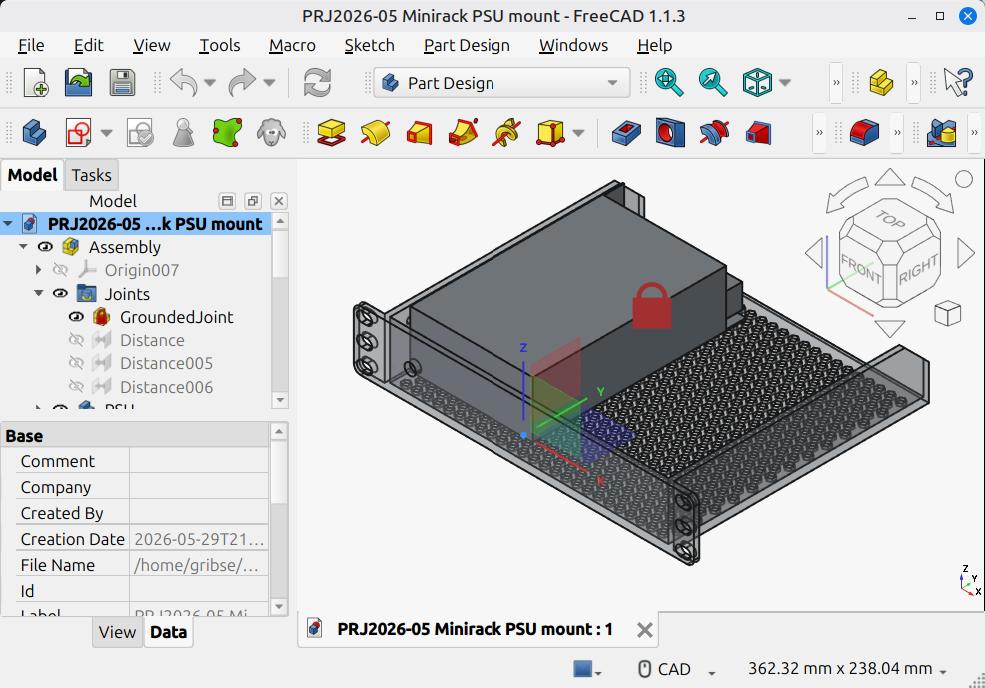The image size is (985, 688).
Task: Create a new Body
Action: coord(35,133)
